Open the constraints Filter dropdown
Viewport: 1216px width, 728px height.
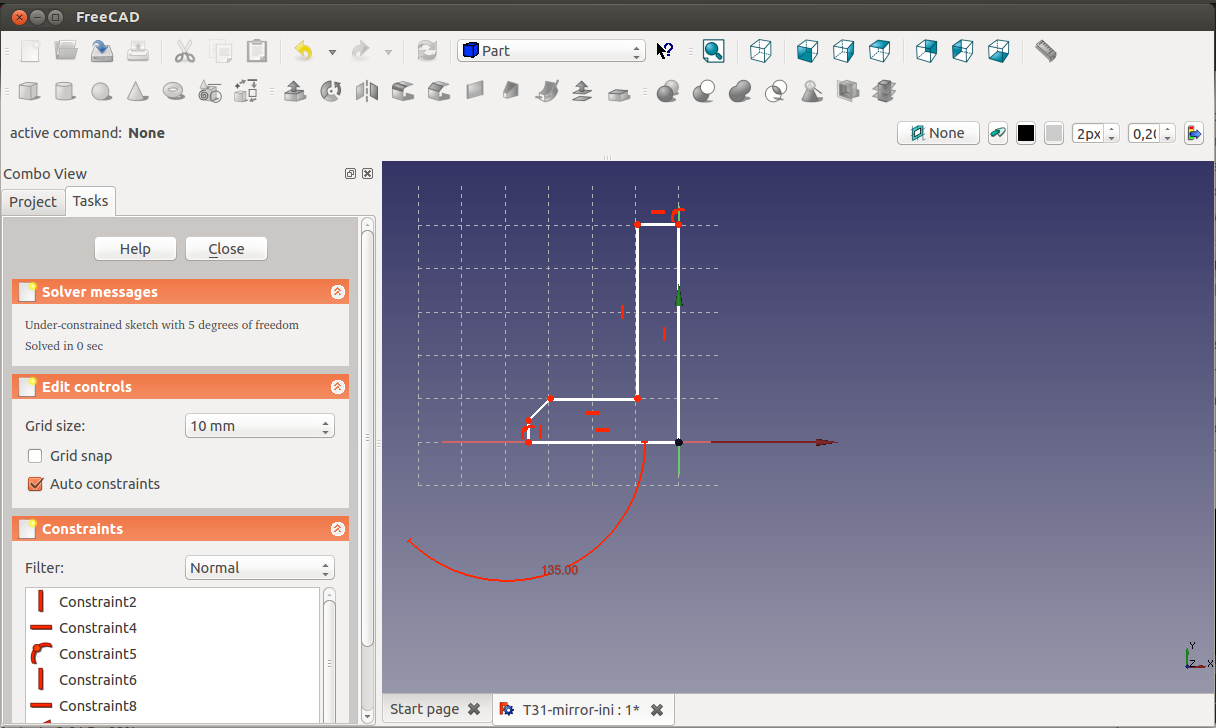click(x=260, y=568)
